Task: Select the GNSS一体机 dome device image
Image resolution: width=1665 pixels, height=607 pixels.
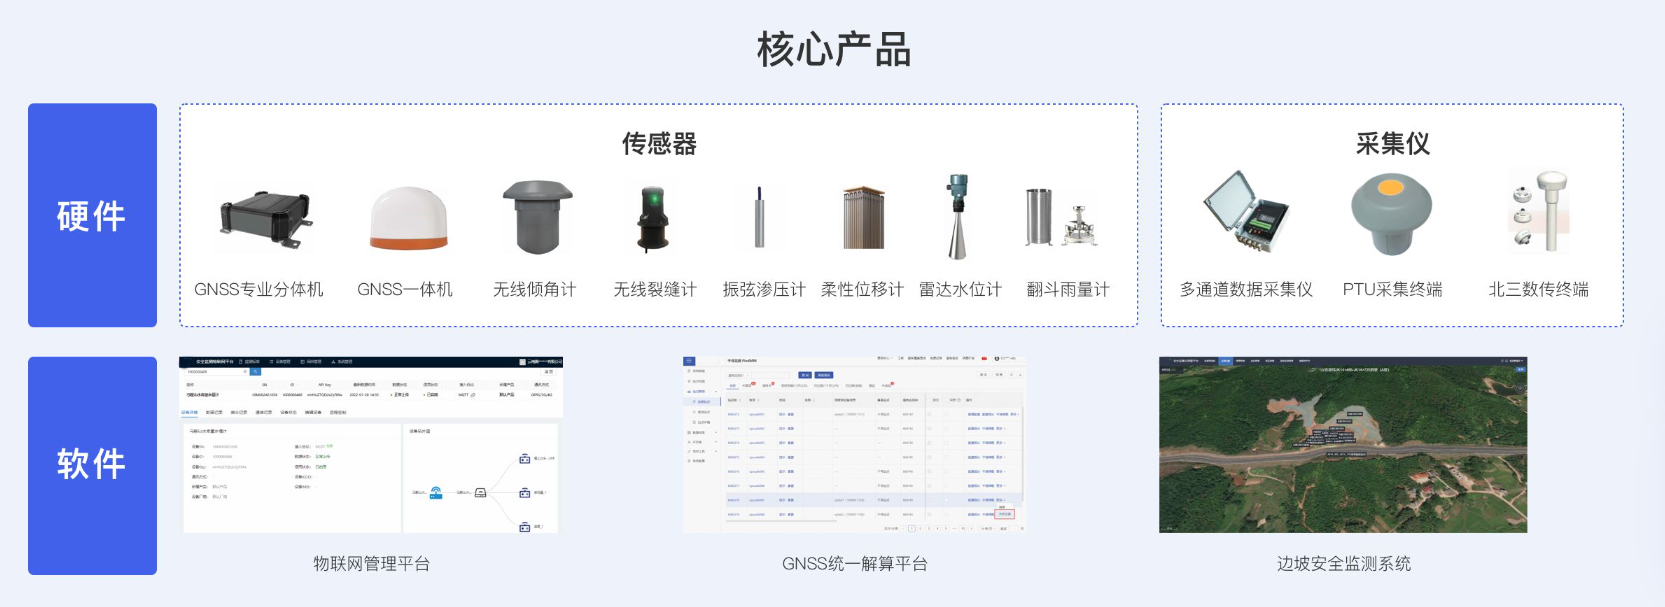Action: tap(408, 218)
